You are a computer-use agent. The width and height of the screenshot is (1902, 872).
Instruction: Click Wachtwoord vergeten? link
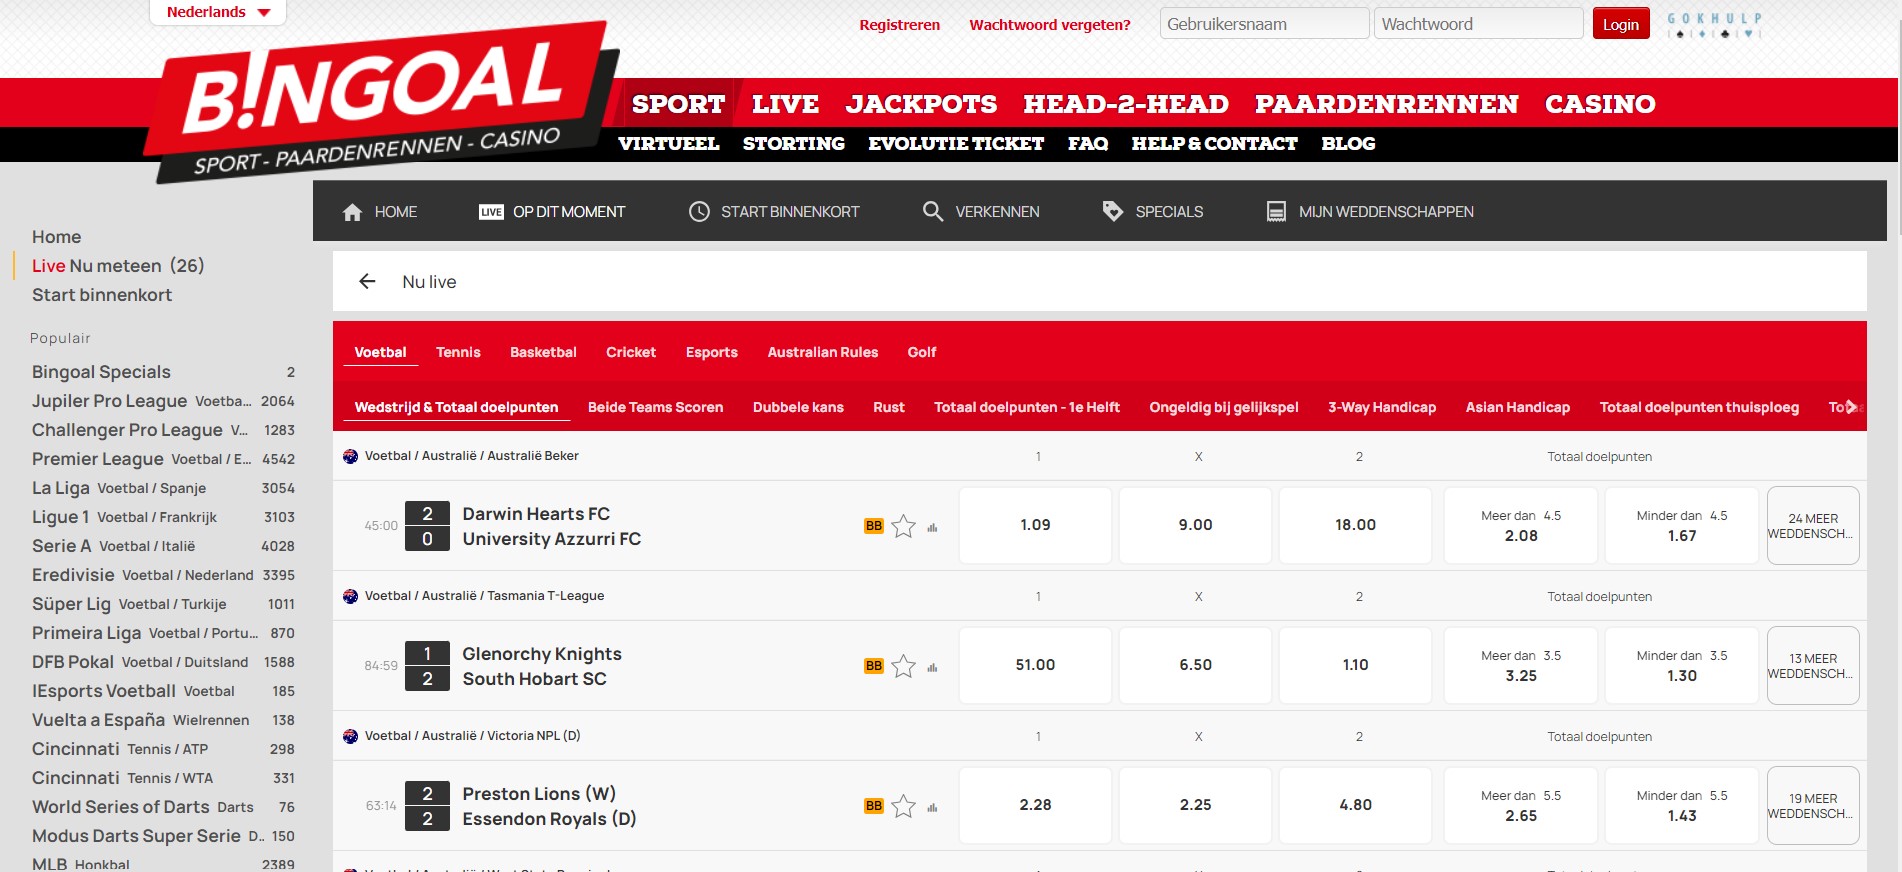pyautogui.click(x=1050, y=25)
